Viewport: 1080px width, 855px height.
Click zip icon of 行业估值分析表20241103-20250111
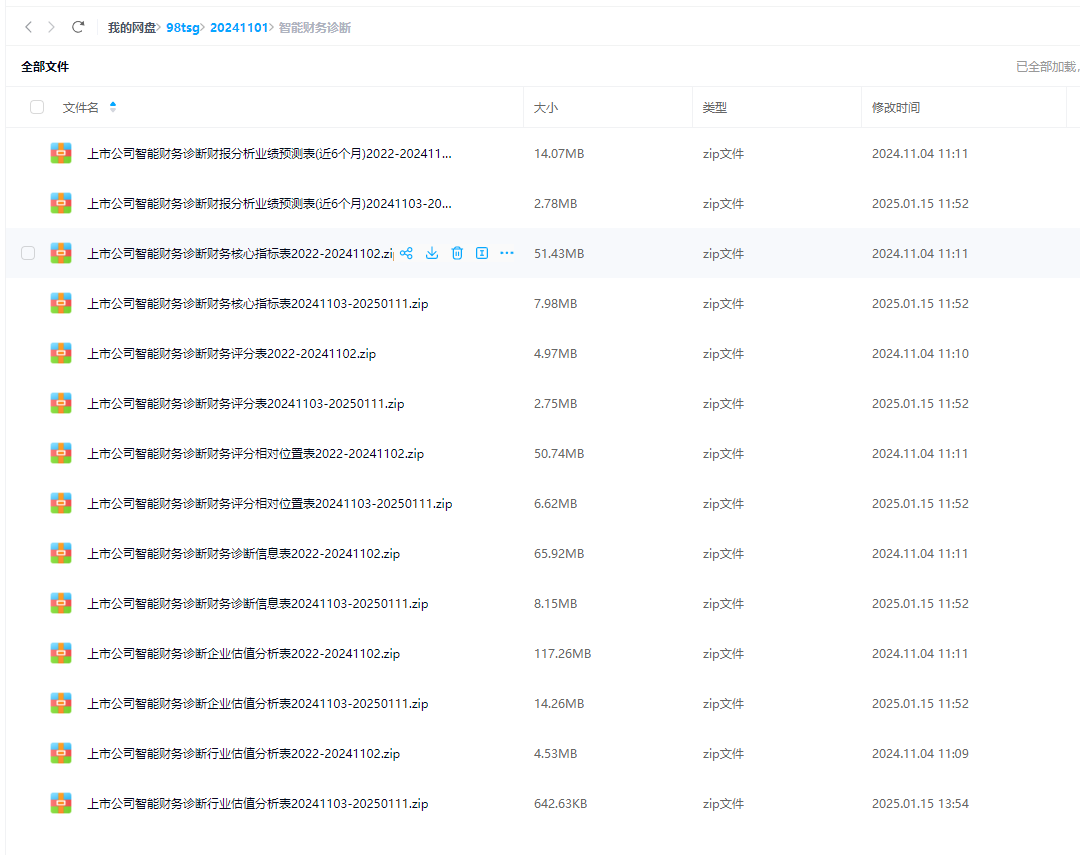pos(61,803)
